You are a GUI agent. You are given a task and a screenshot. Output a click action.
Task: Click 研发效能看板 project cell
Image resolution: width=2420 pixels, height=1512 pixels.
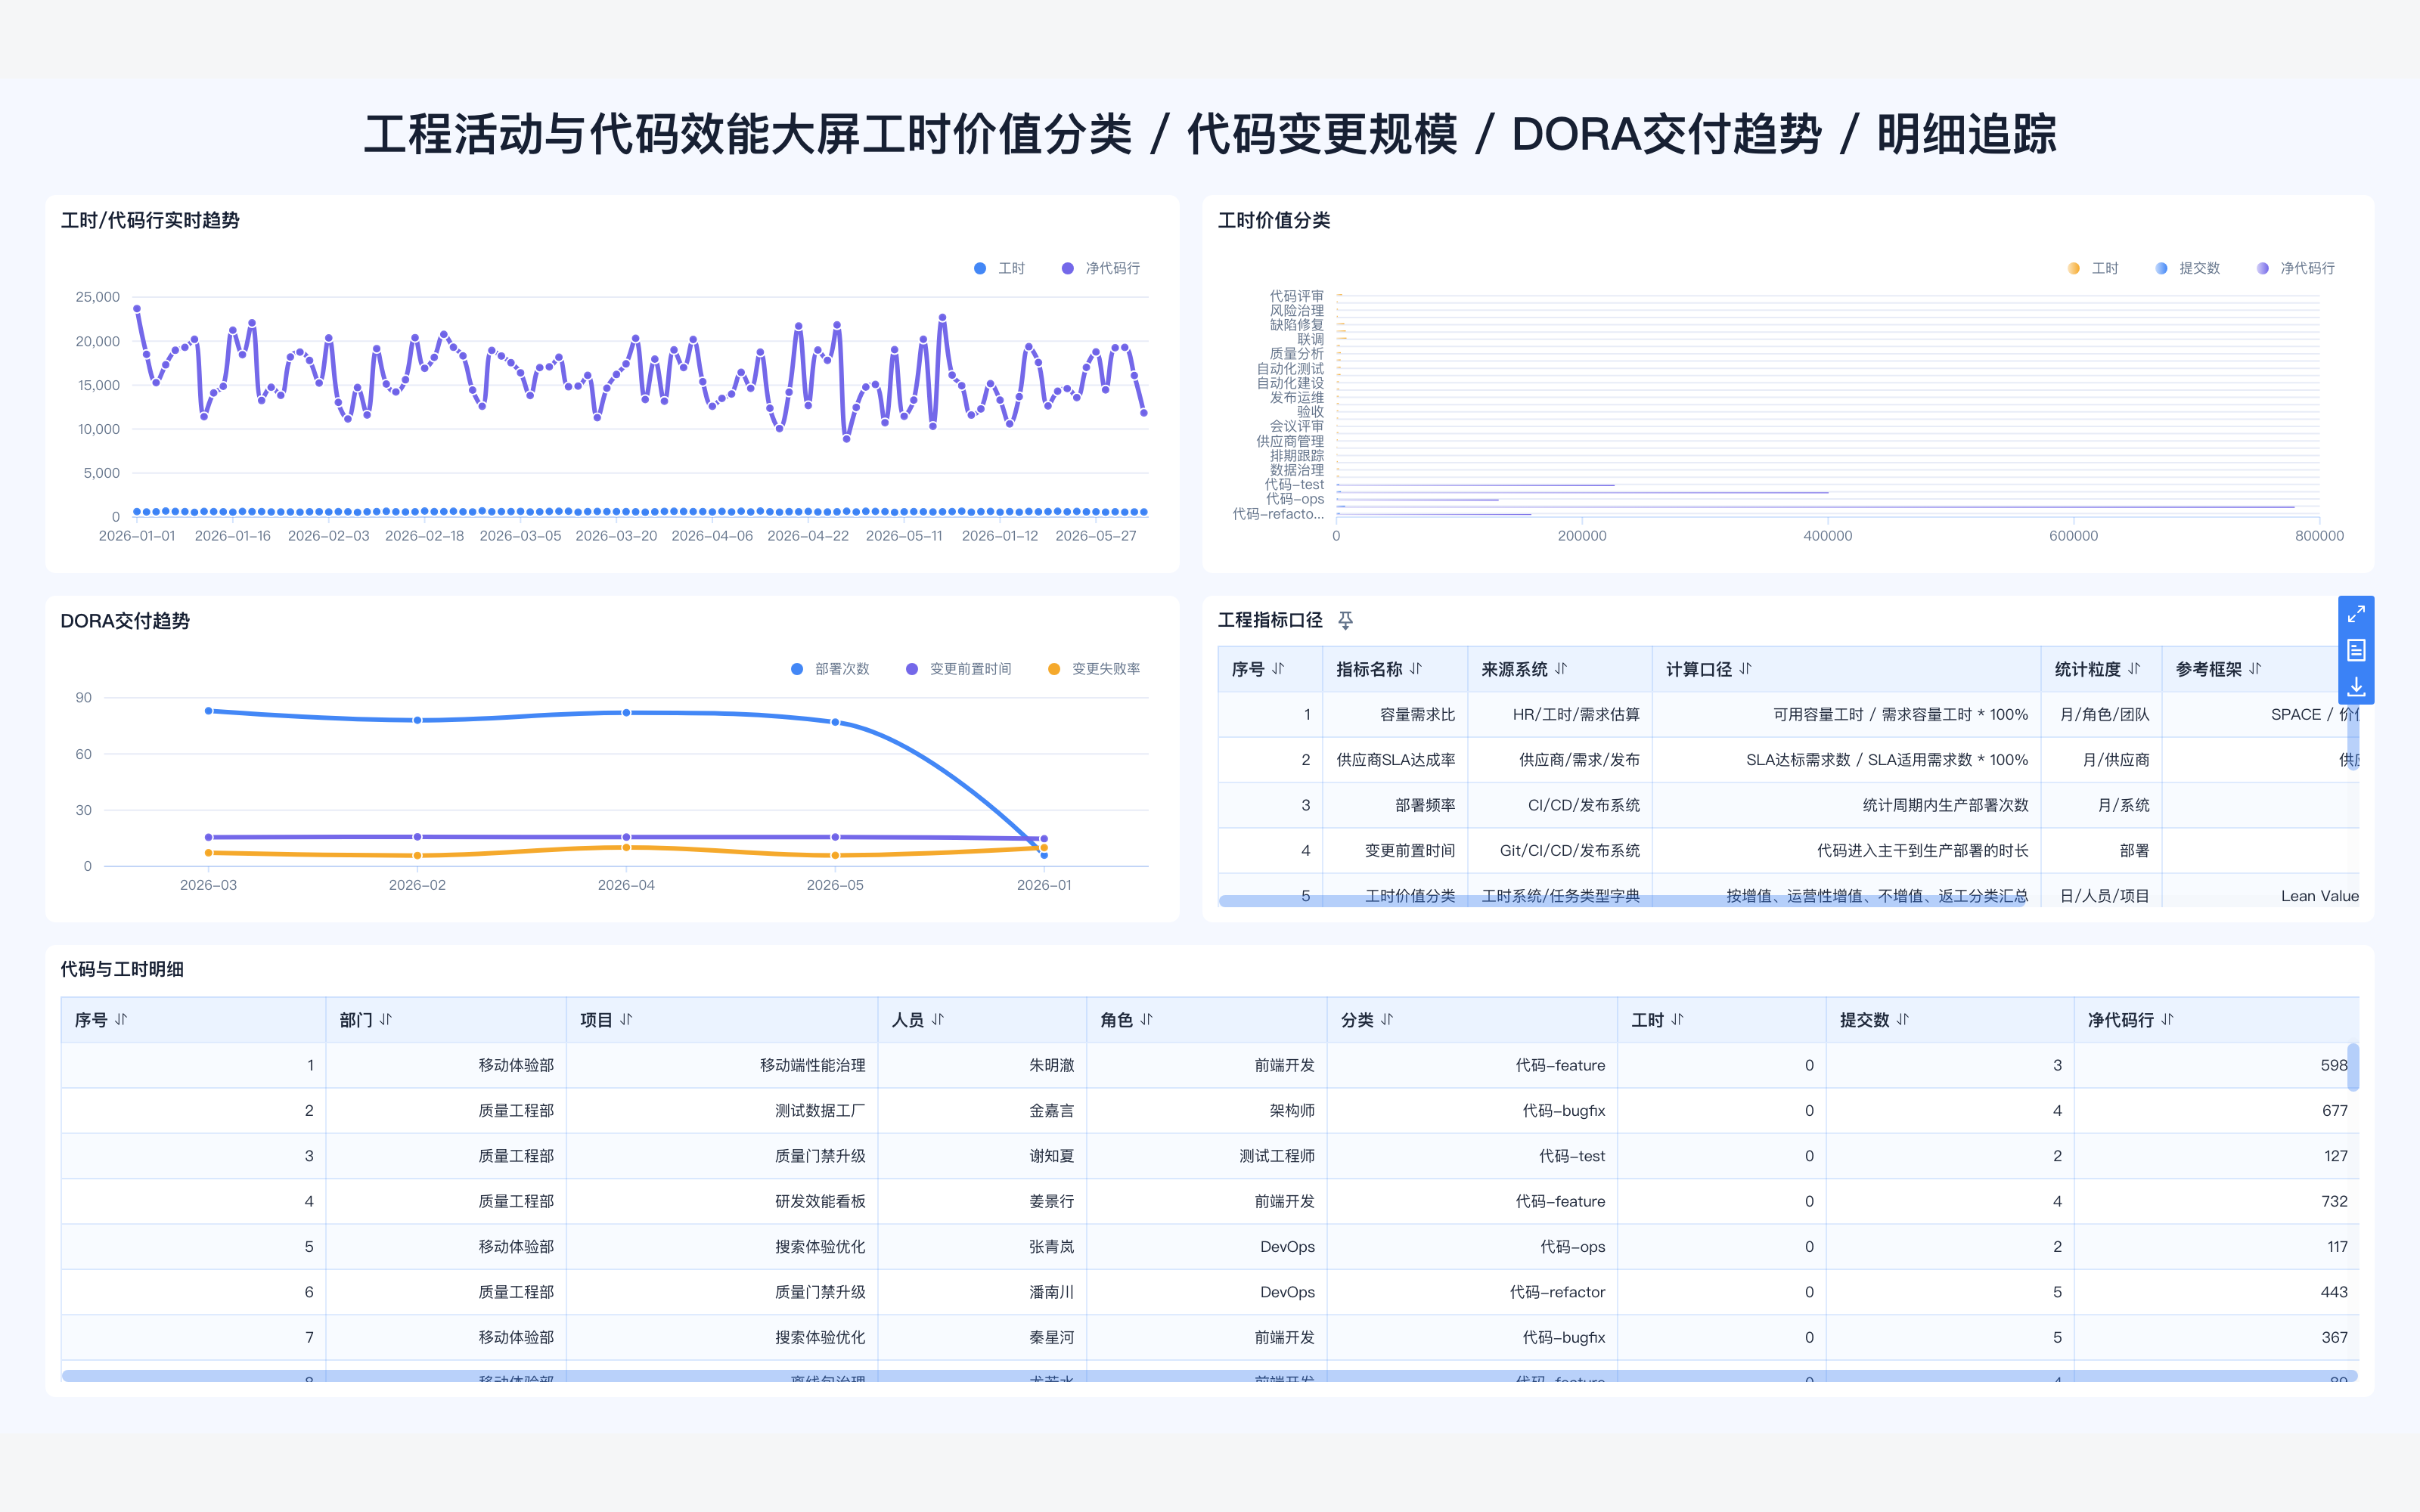tap(722, 1202)
